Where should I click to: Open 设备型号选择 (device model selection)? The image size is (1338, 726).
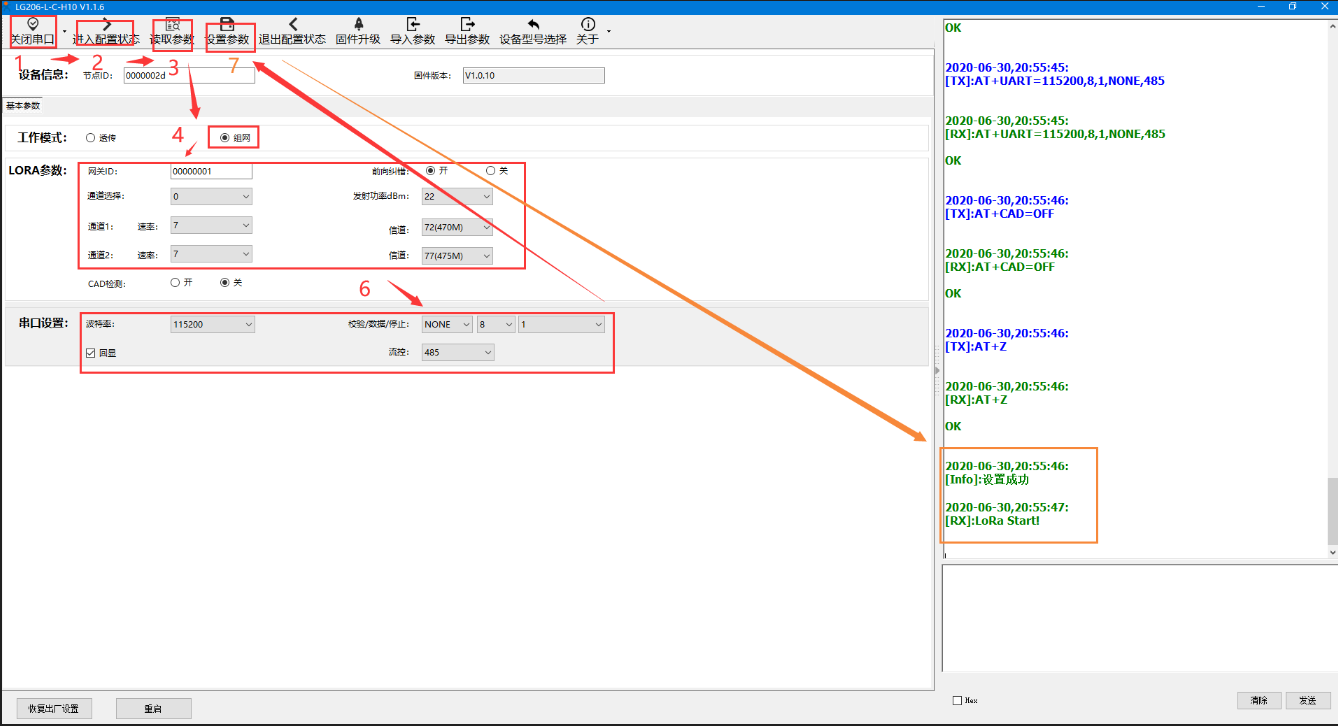[x=533, y=24]
